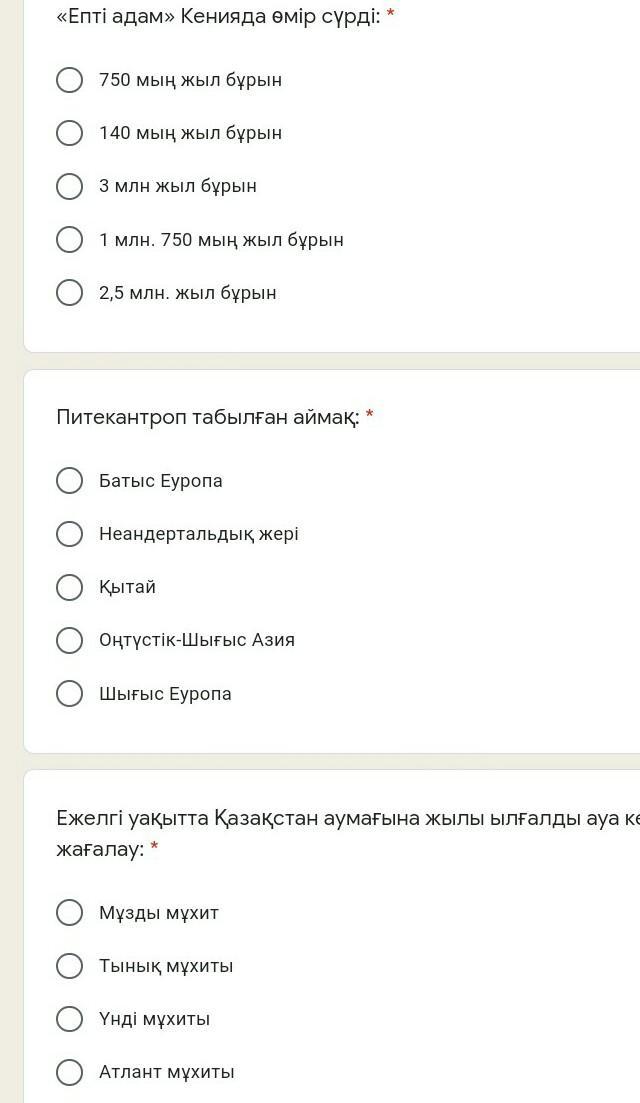Click the 'Оңтүстік-Шығыс Азия' label text
Viewport: 640px width, 1103px height.
click(x=197, y=640)
